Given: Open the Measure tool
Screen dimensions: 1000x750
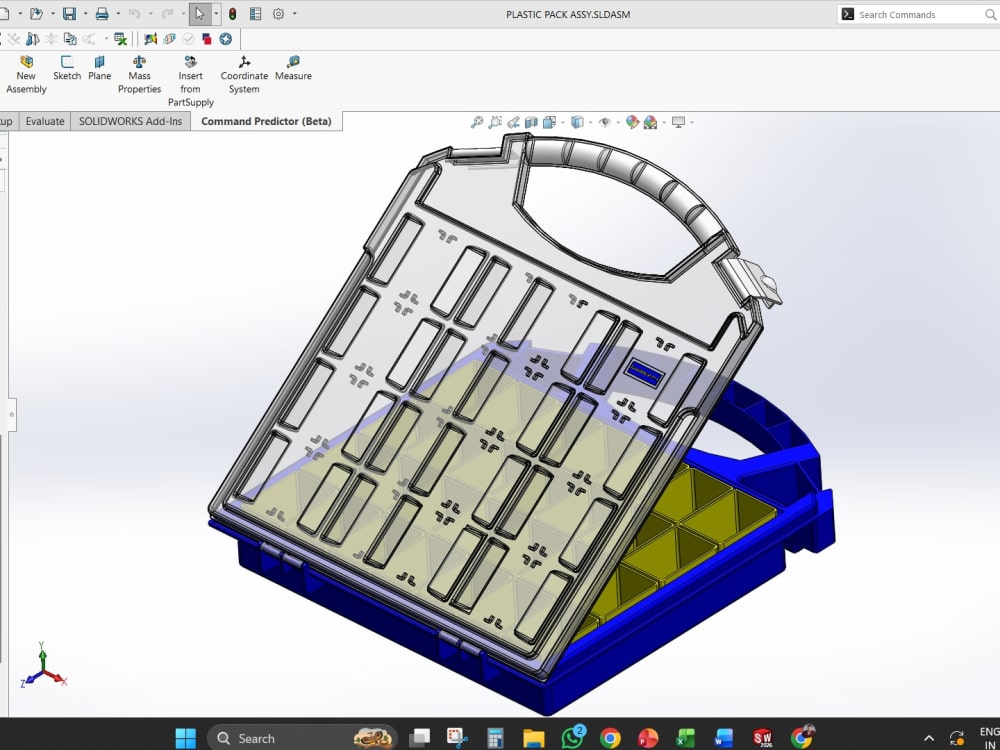Looking at the screenshot, I should (293, 68).
